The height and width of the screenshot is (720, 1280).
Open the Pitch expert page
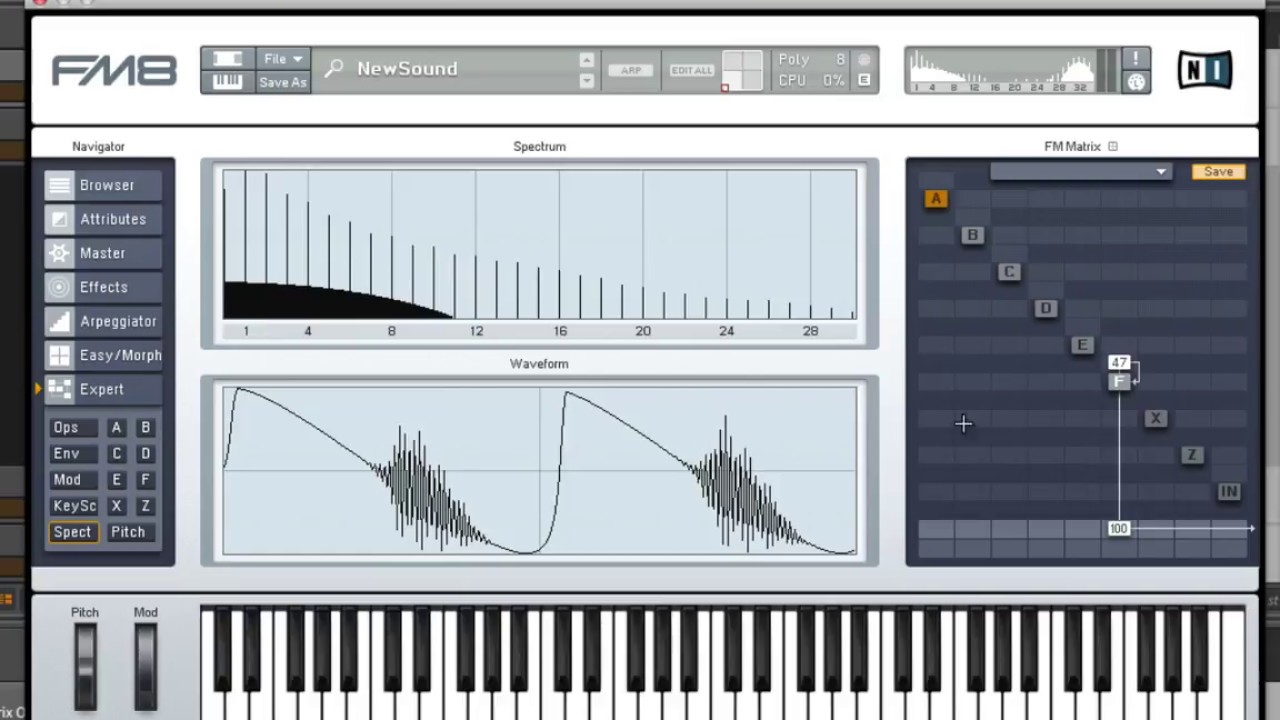[x=130, y=532]
